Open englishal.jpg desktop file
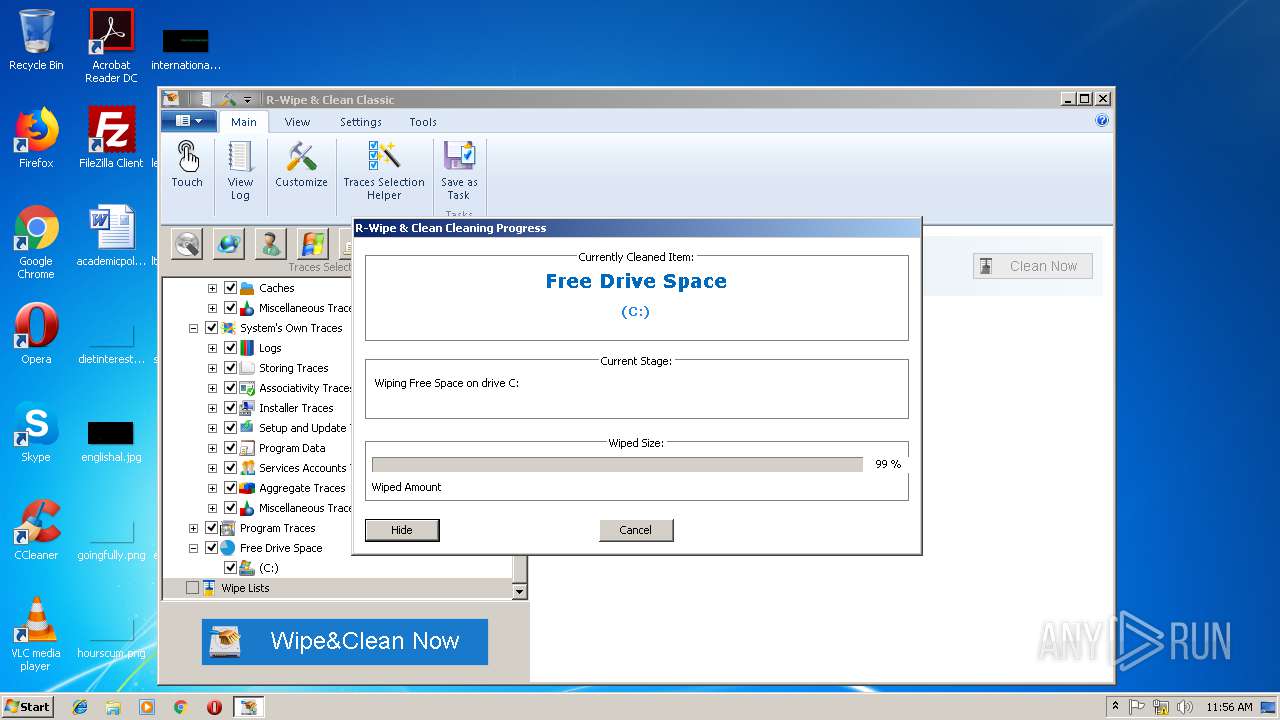 tap(111, 440)
